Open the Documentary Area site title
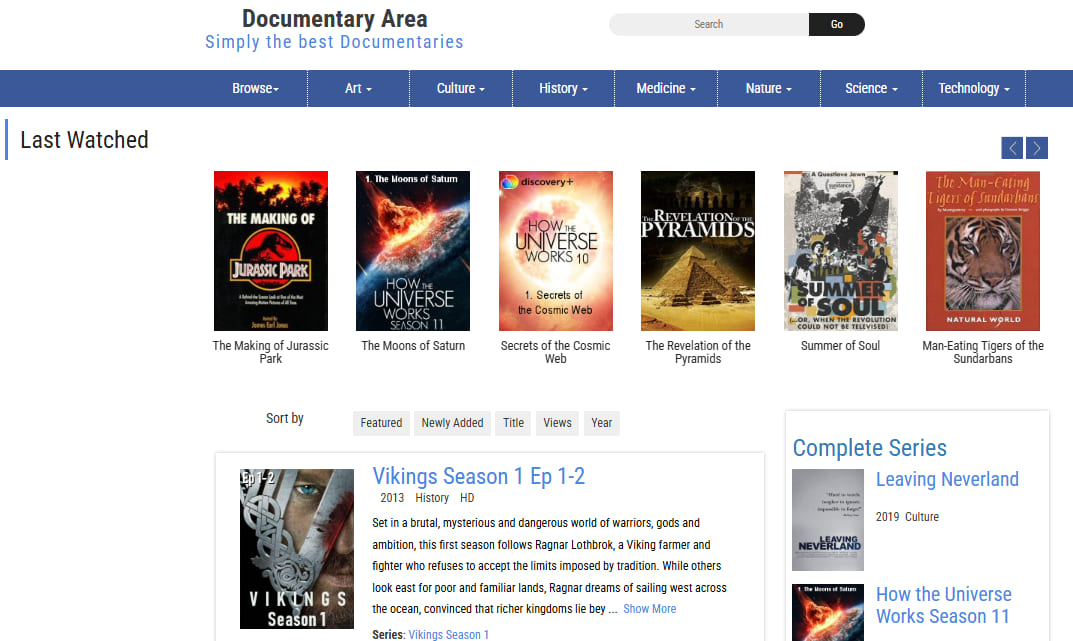 click(x=335, y=18)
